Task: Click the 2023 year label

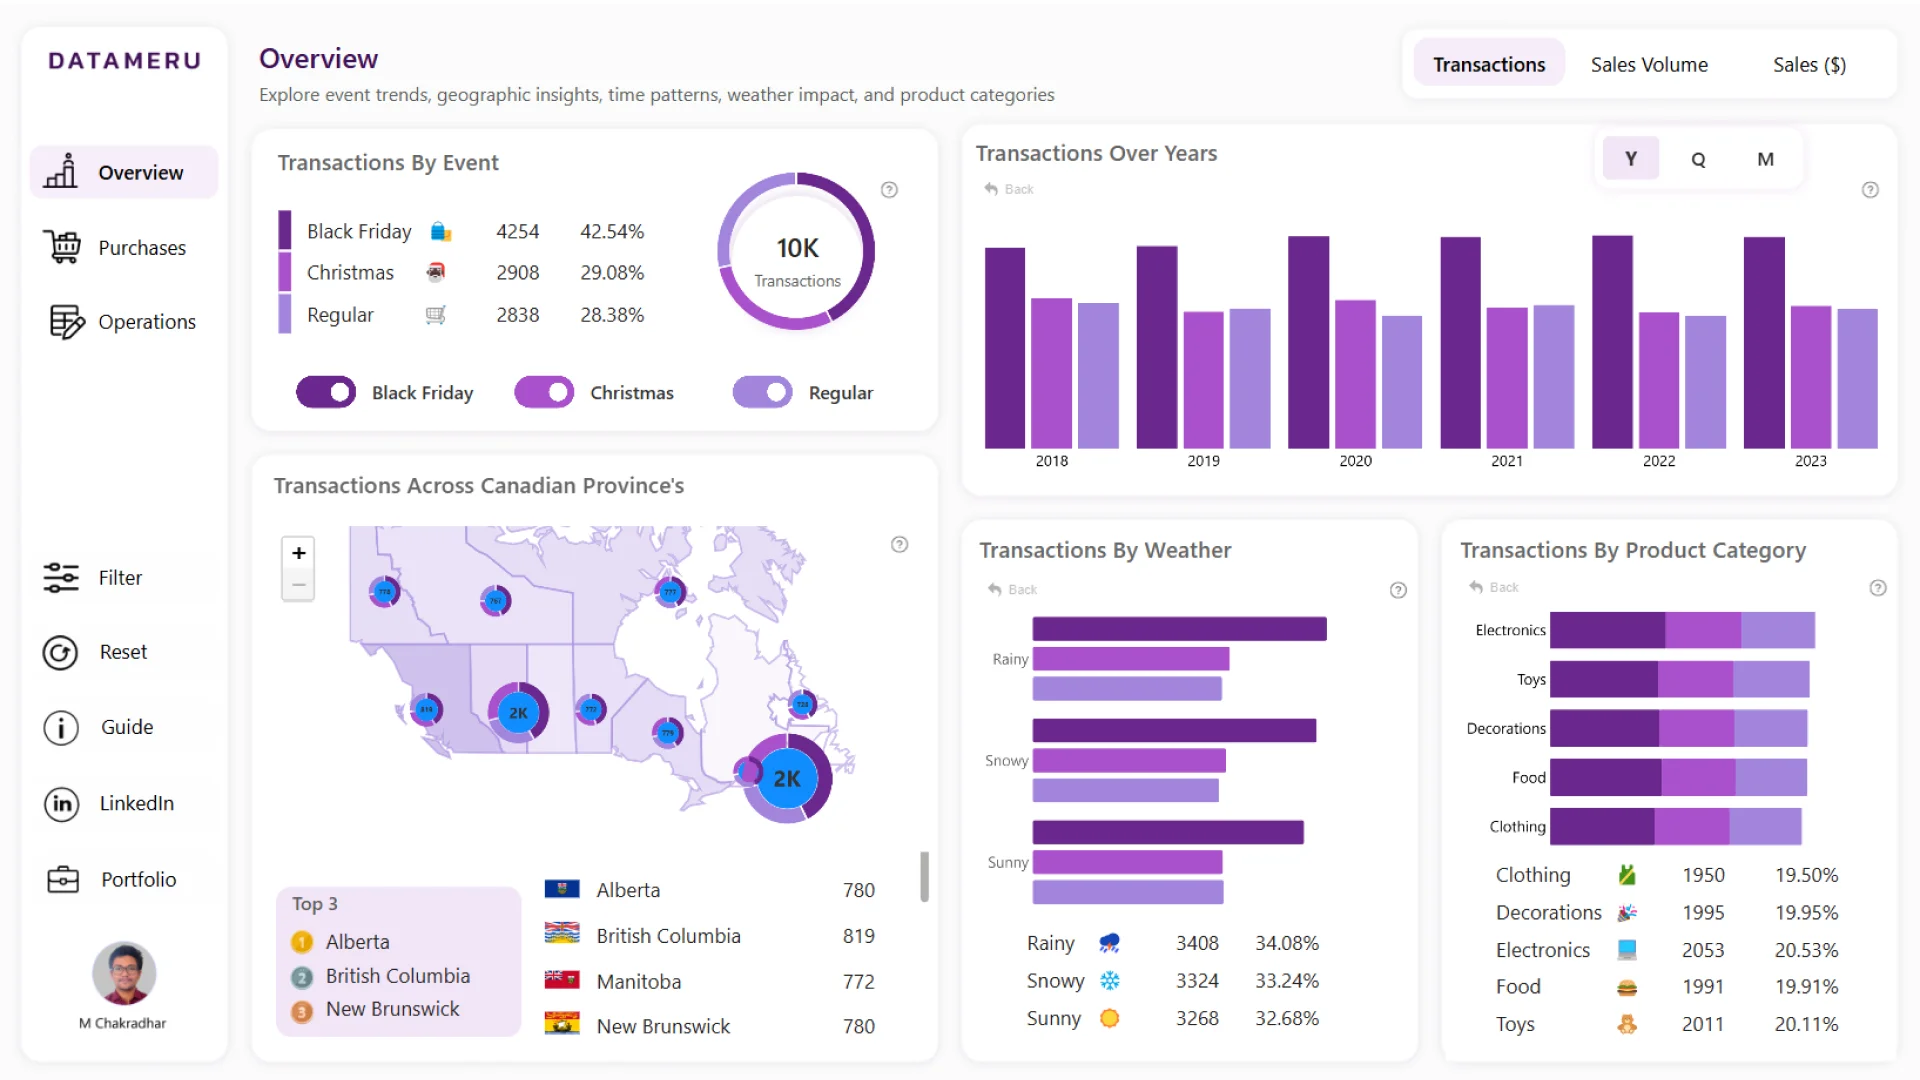Action: pos(1810,461)
